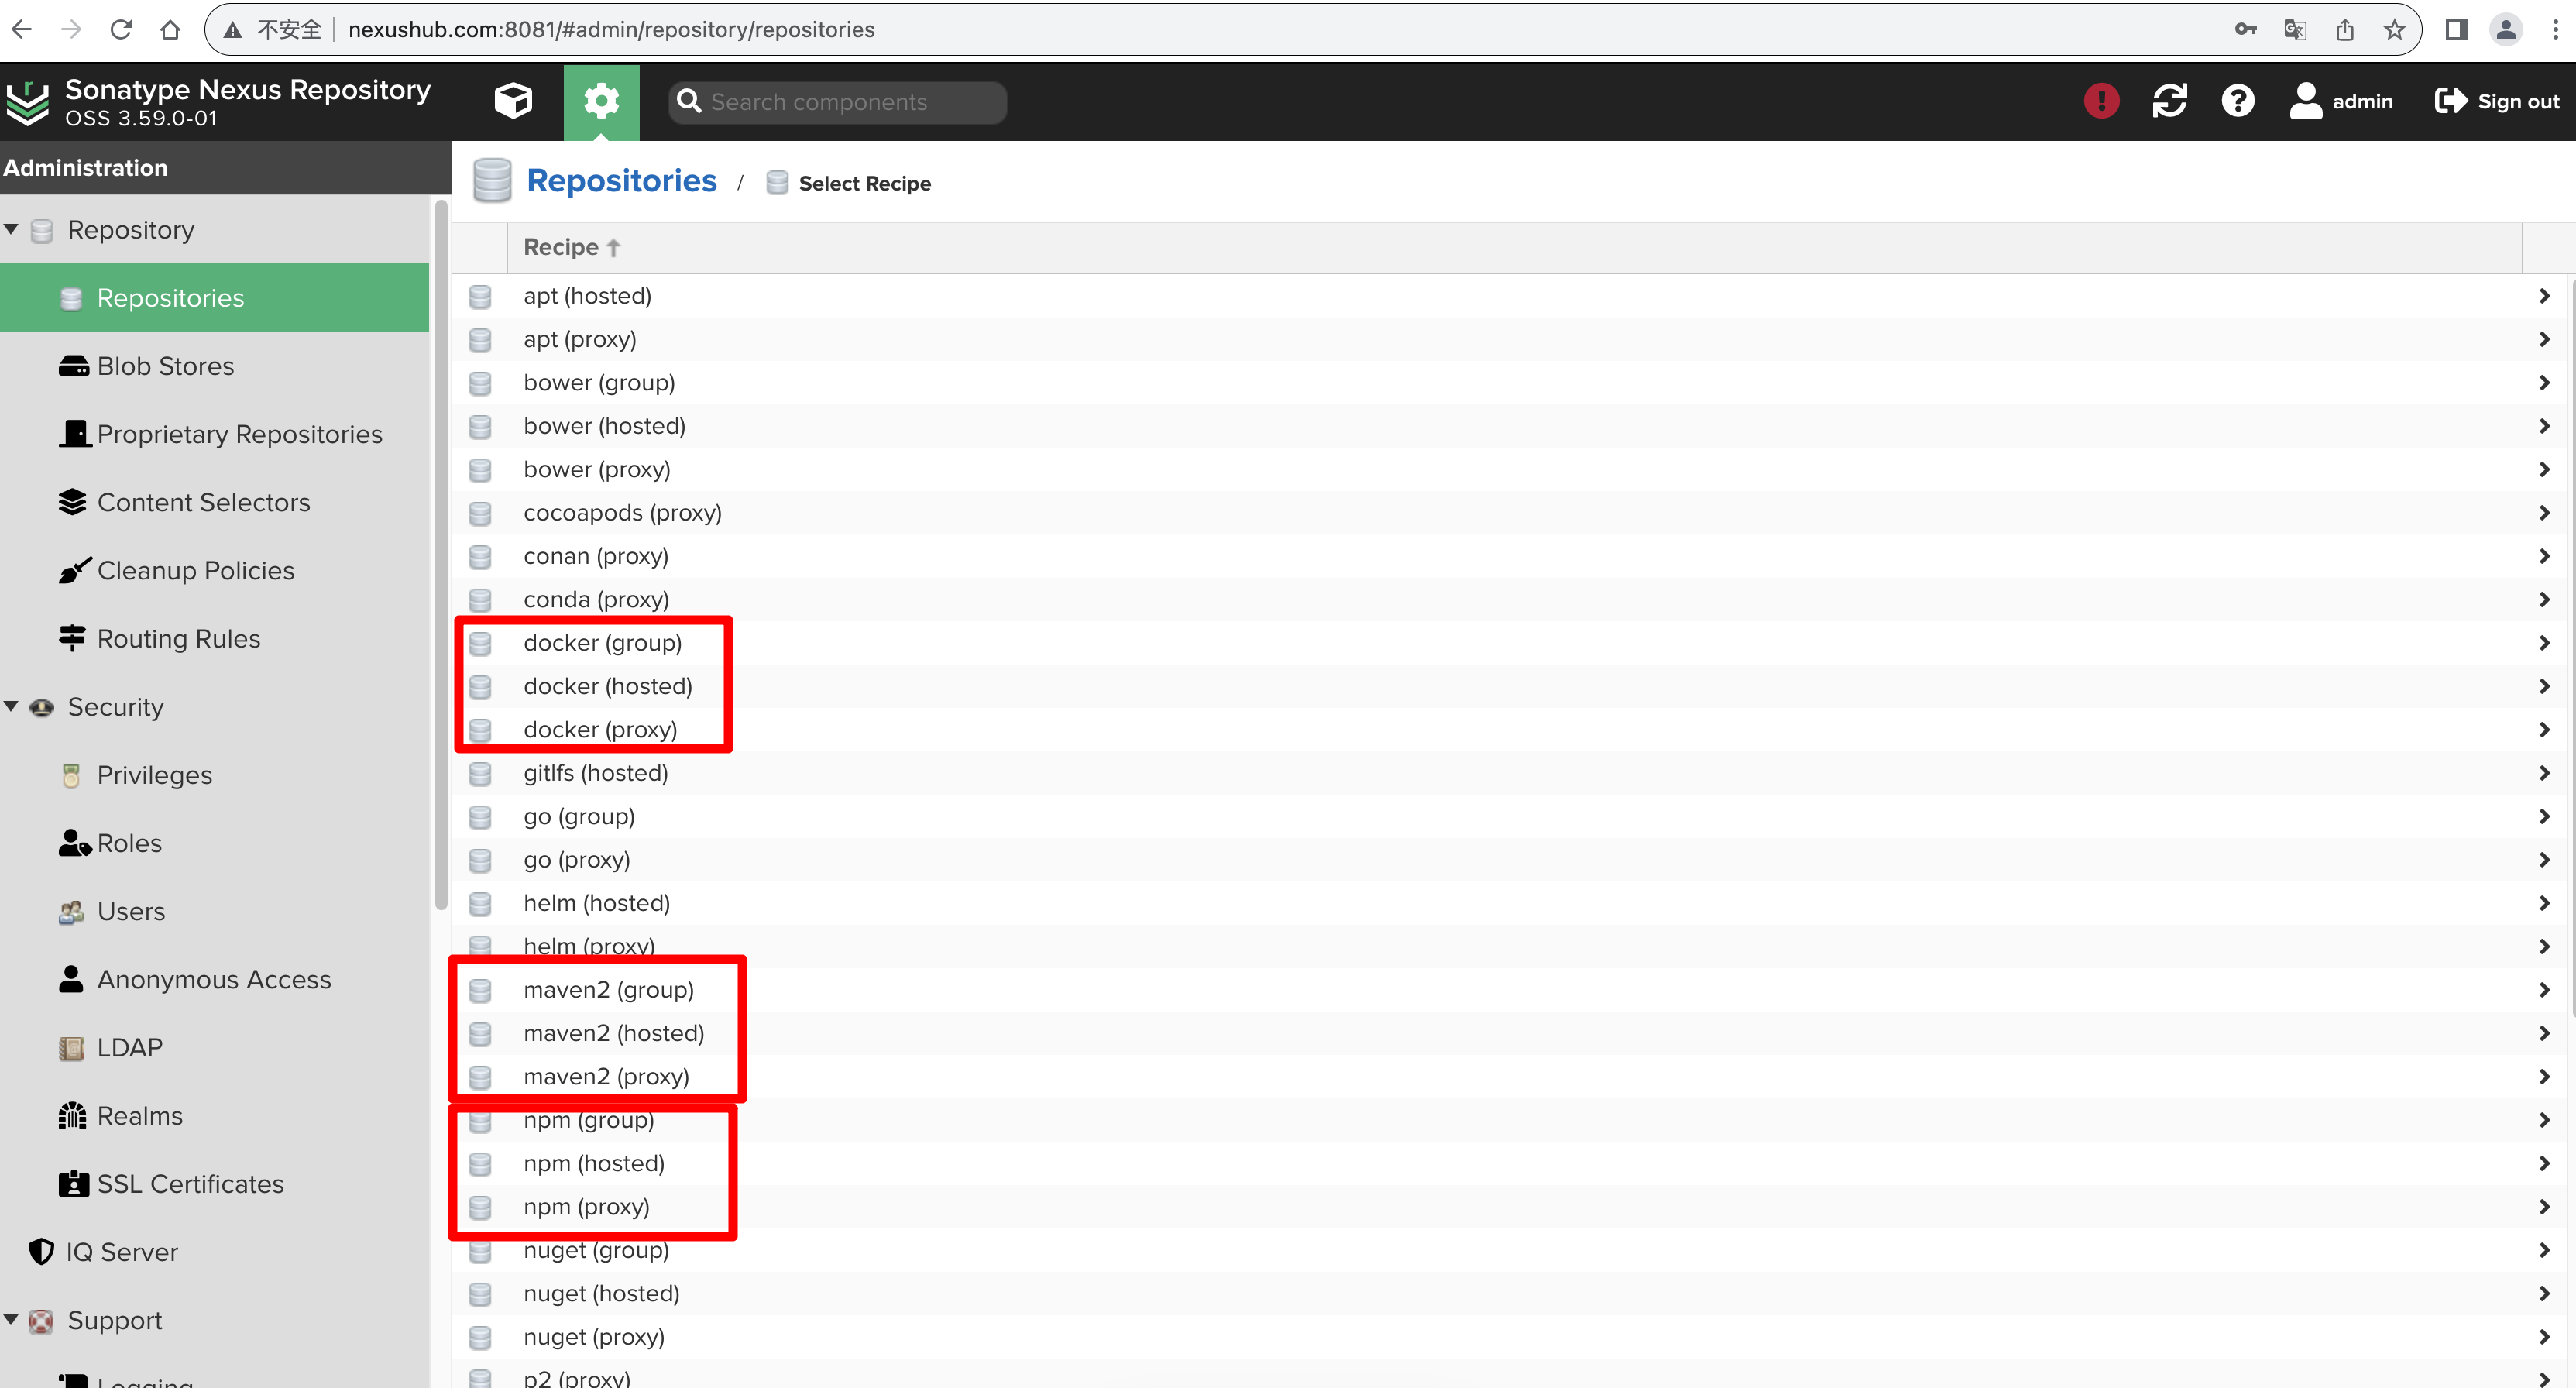Collapse the Repository tree section
This screenshot has width=2576, height=1388.
pyautogui.click(x=12, y=229)
